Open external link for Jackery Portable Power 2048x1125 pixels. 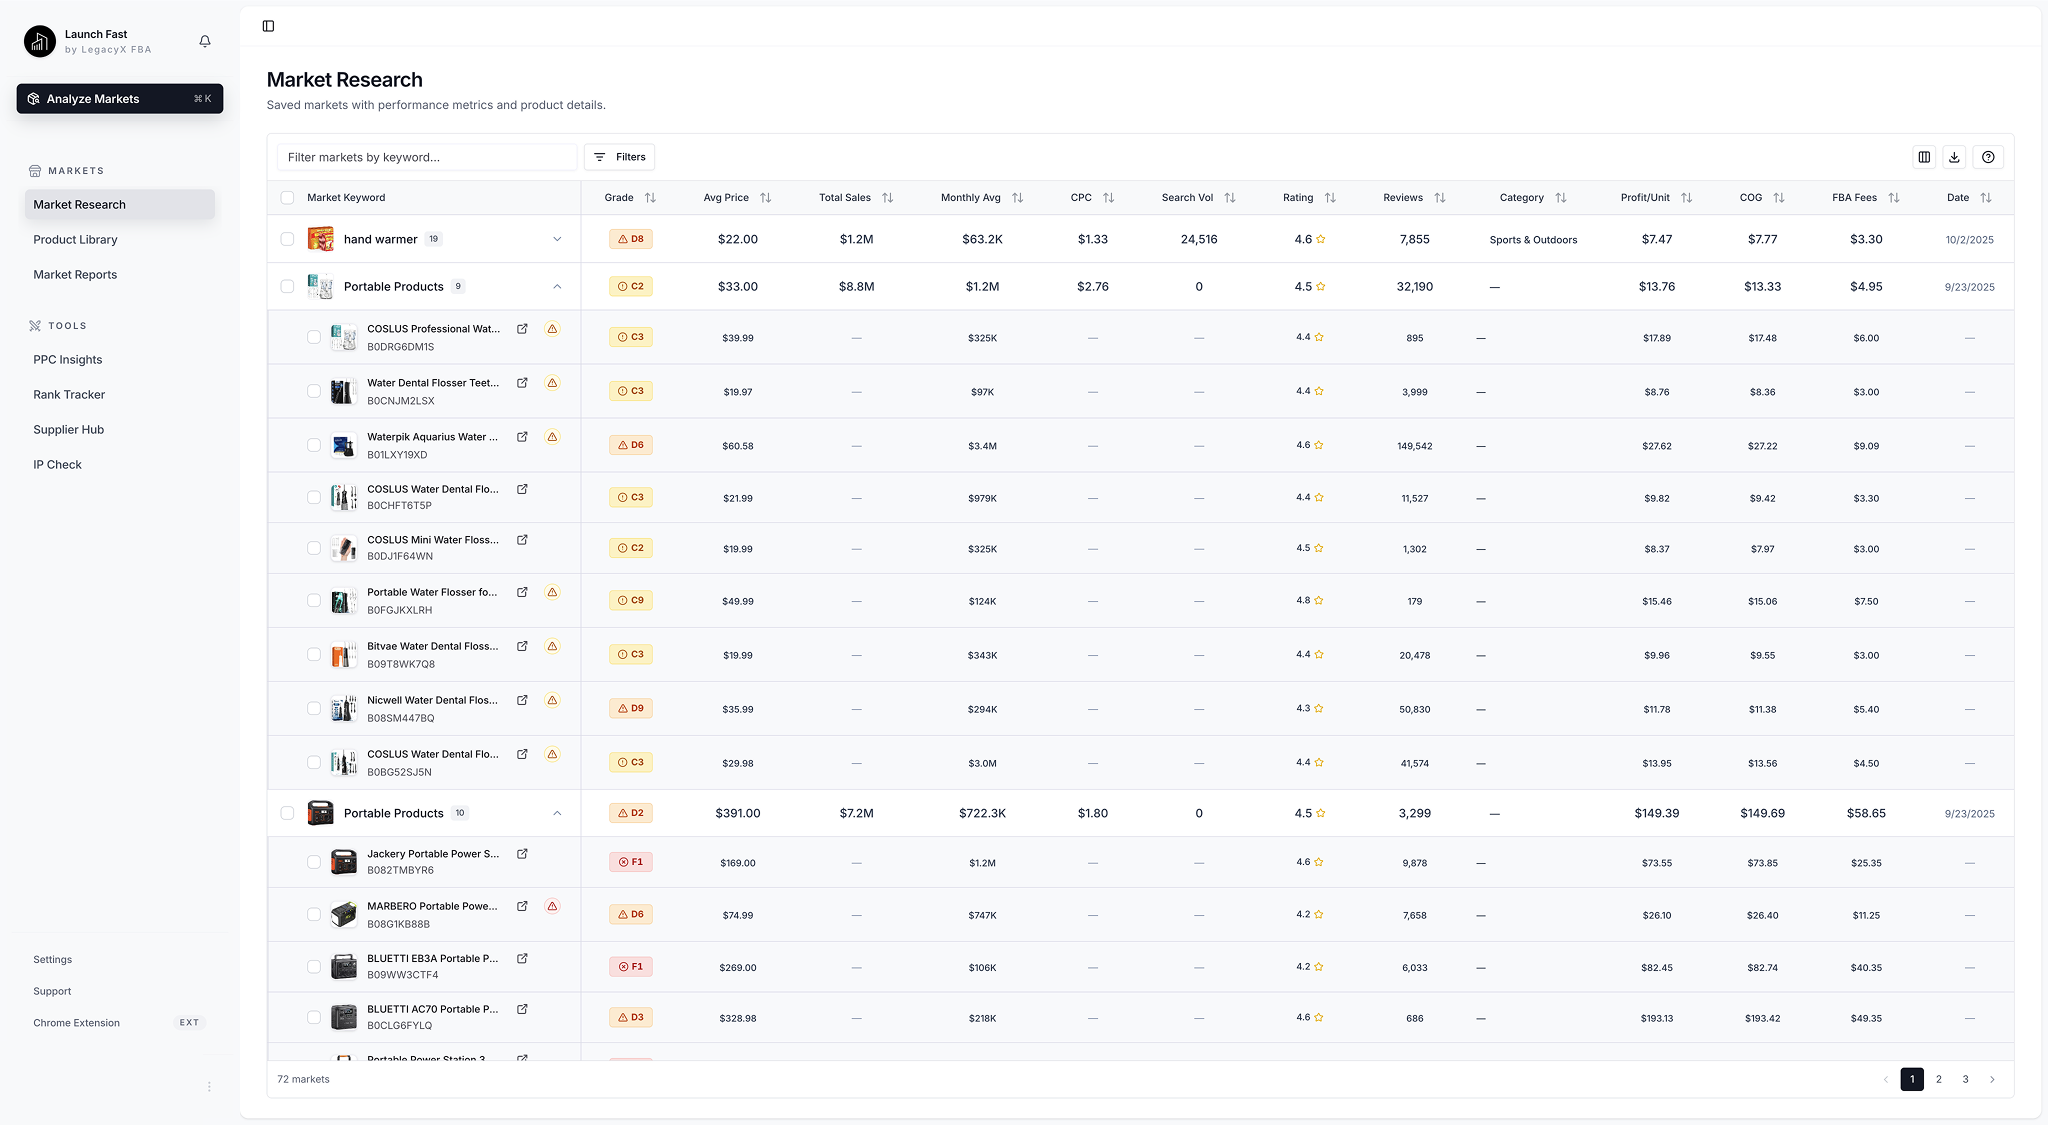click(x=522, y=854)
